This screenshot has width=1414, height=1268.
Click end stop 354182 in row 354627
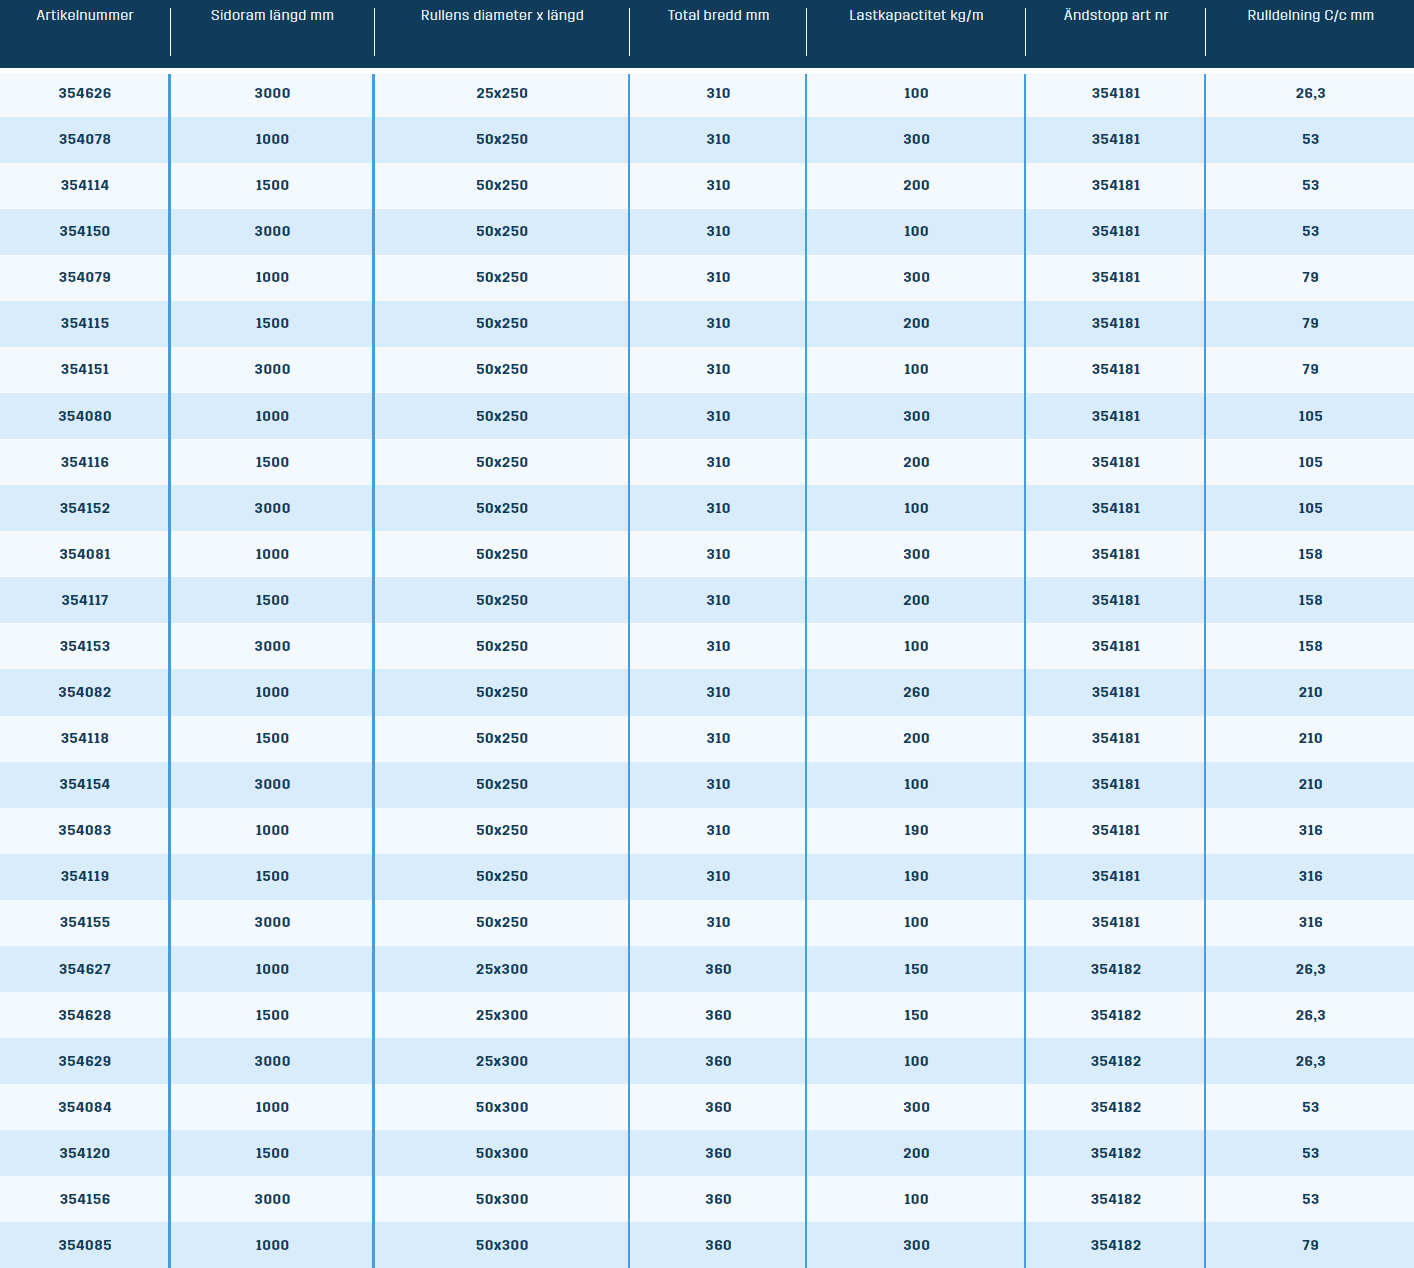1116,969
